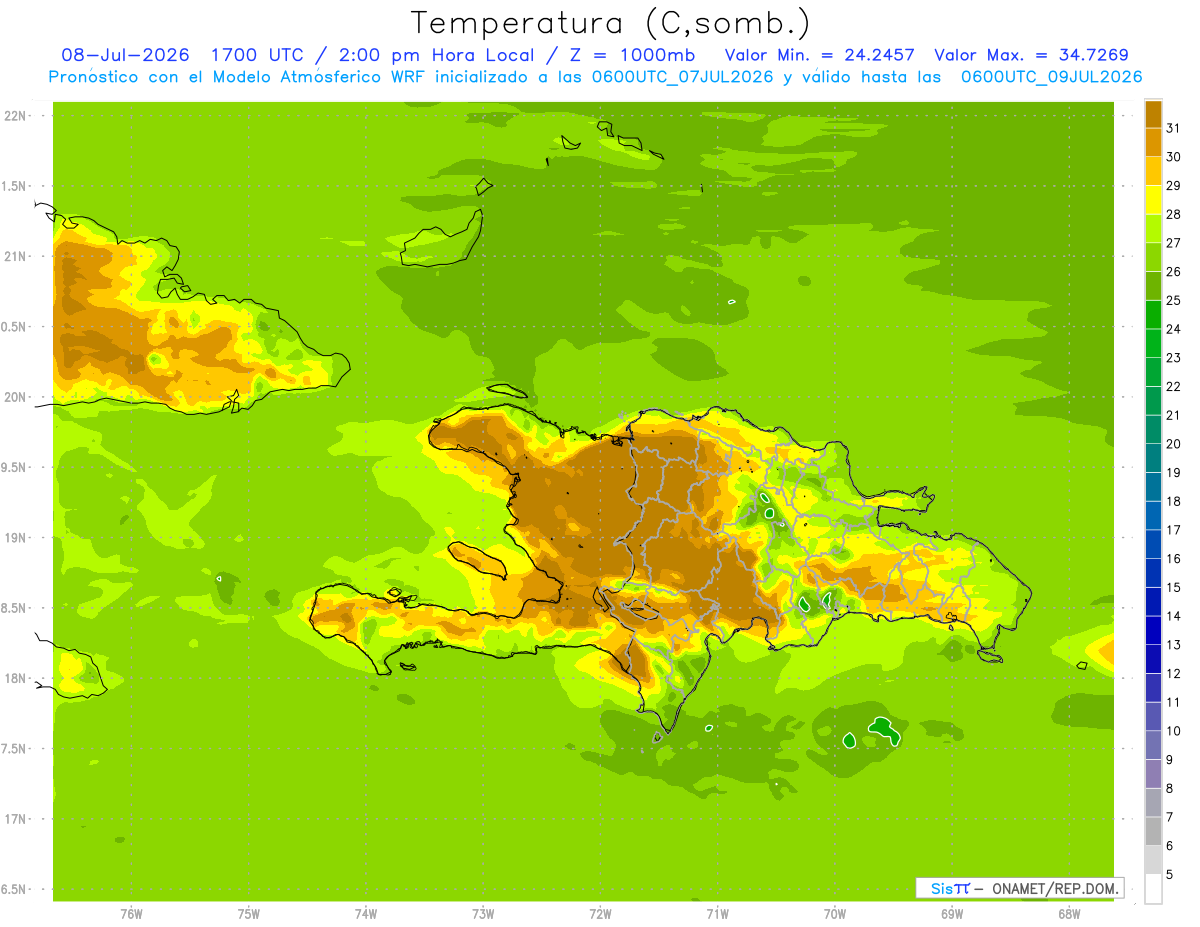Click the "1700 UTC" time label
Screen dimensions: 1200x927
point(258,55)
